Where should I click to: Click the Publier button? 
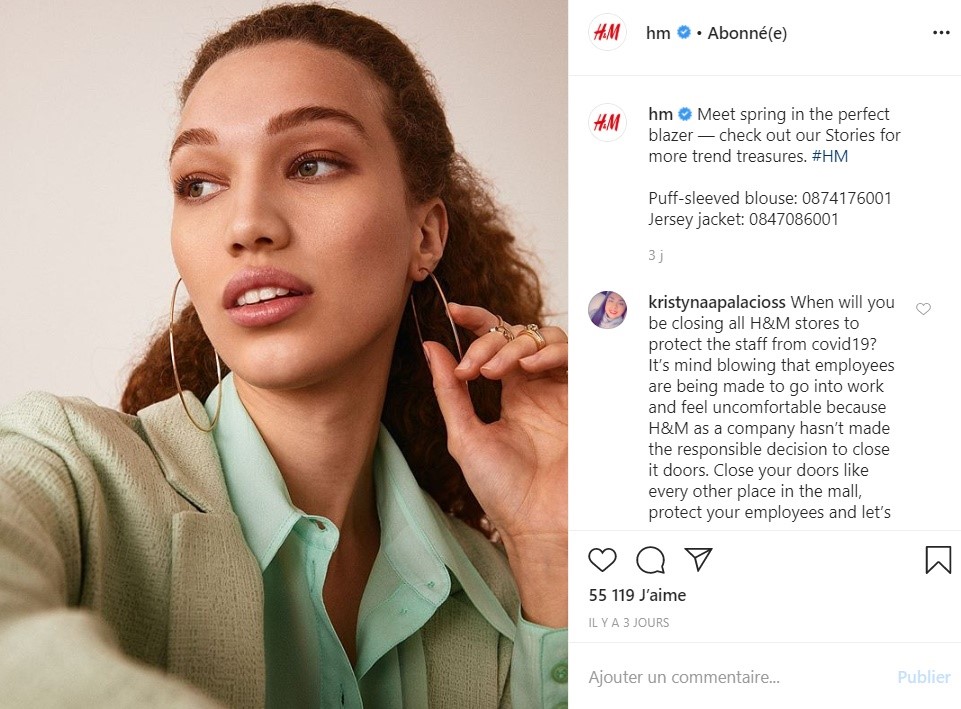[924, 677]
